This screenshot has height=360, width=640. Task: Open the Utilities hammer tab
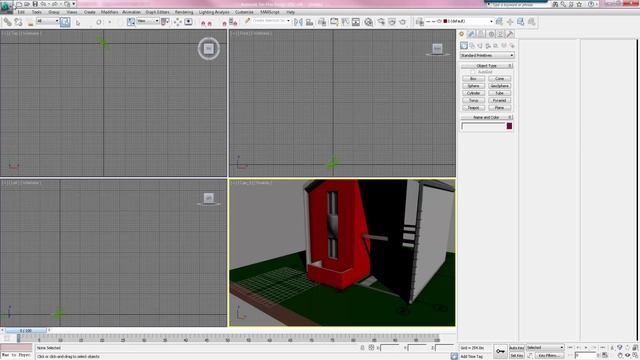[510, 34]
